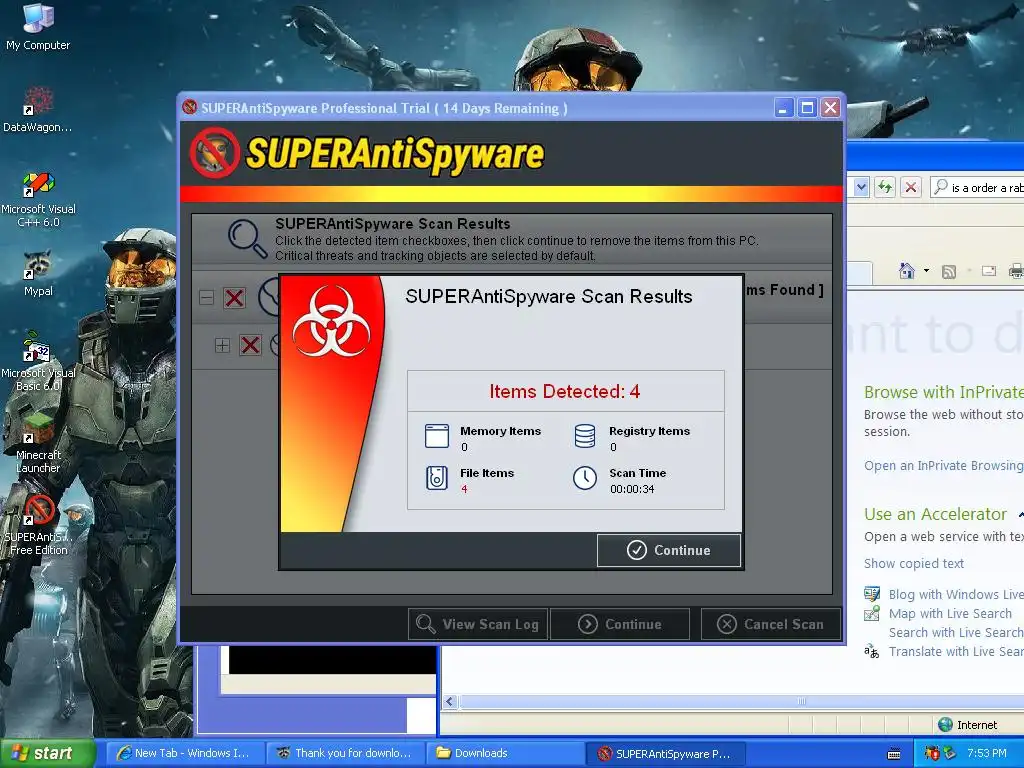
Task: Switch to New Tab - Windows Internet Explorer taskbar button
Action: pyautogui.click(x=185, y=753)
